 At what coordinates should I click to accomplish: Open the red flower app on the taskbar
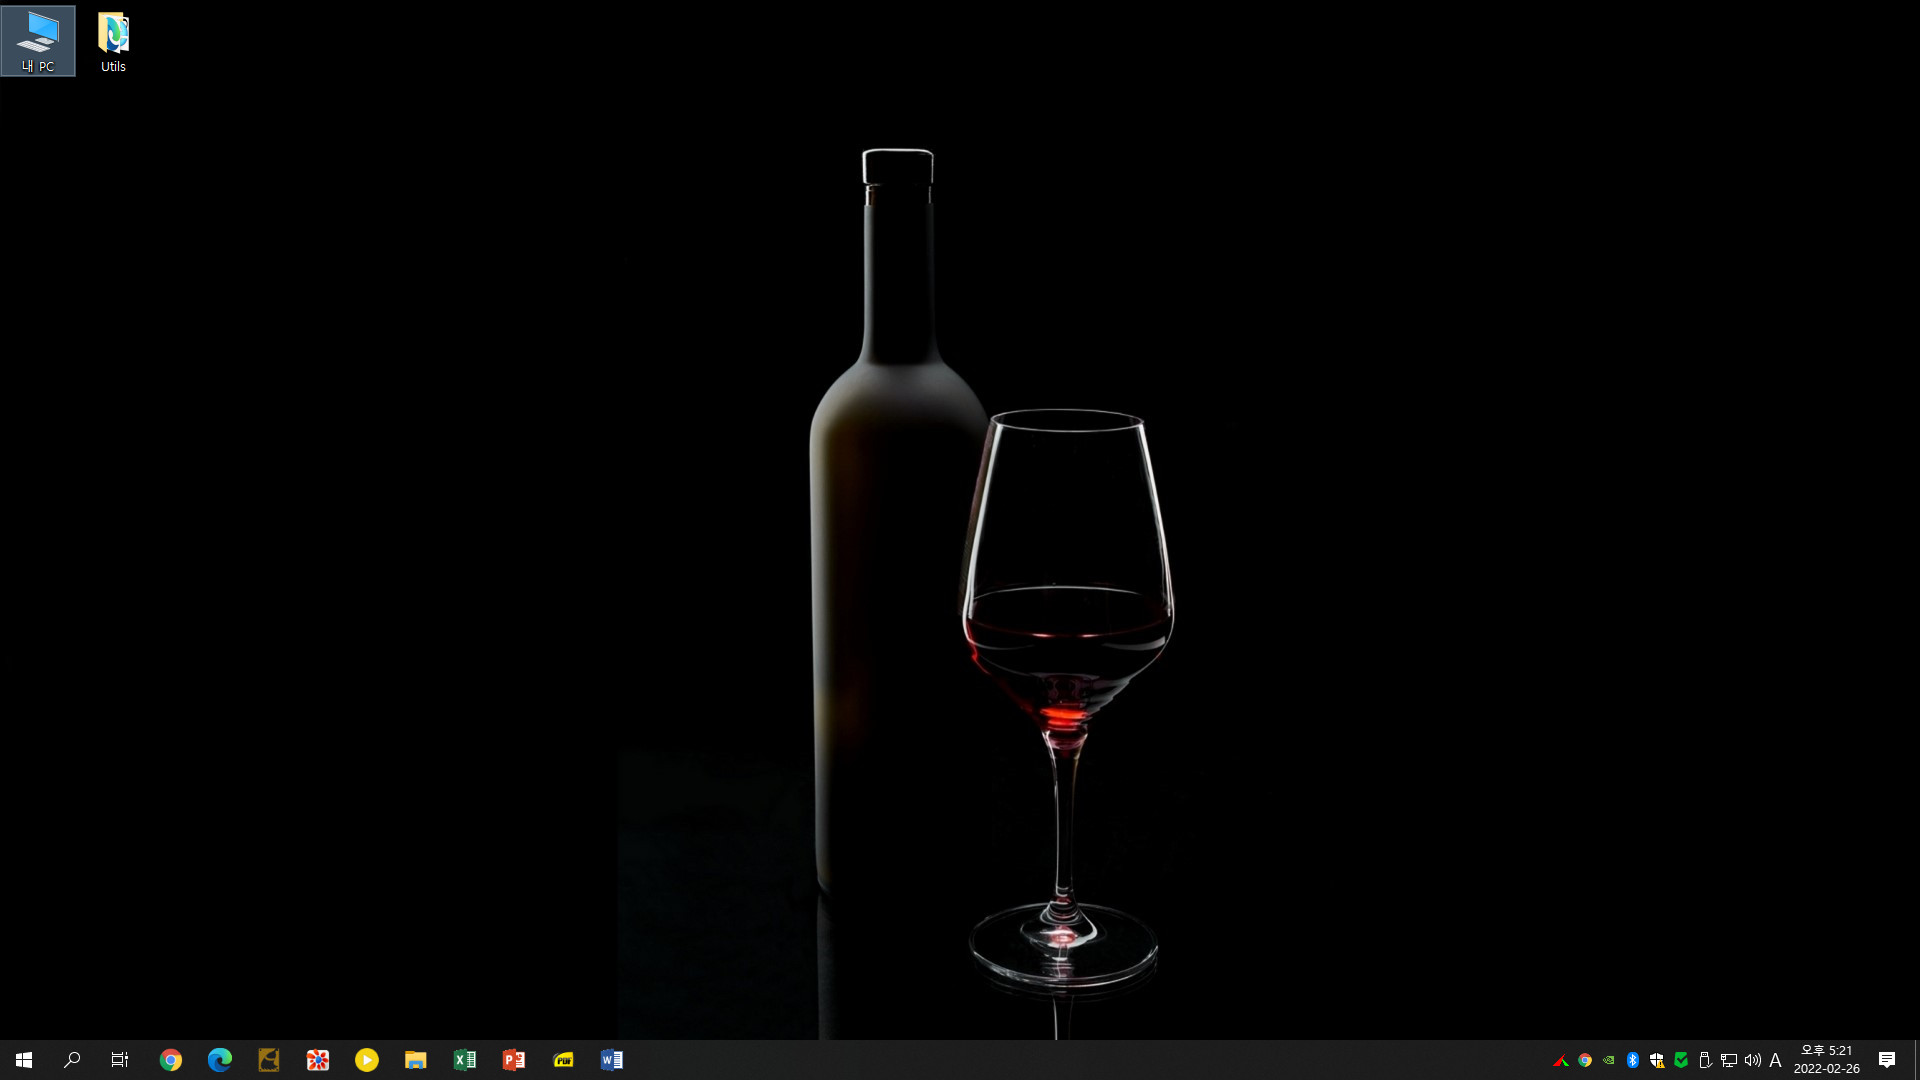pyautogui.click(x=318, y=1060)
